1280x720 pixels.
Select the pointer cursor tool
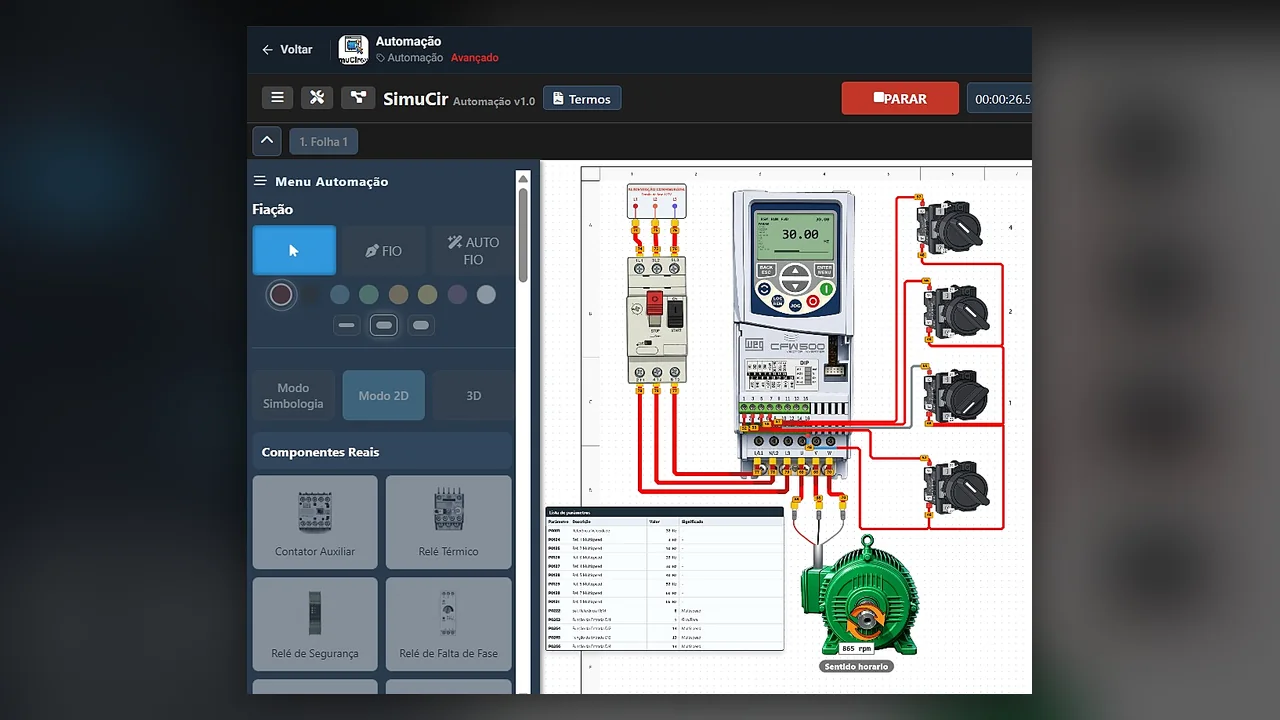pos(294,250)
